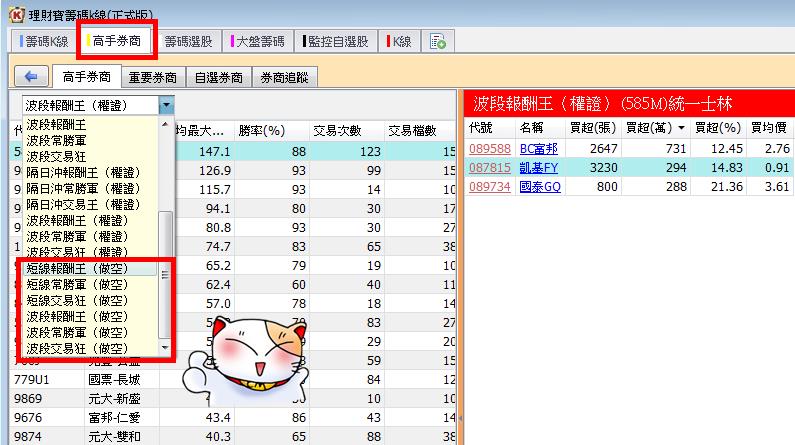
Task: Open stock code link 089734
Action: click(x=490, y=187)
